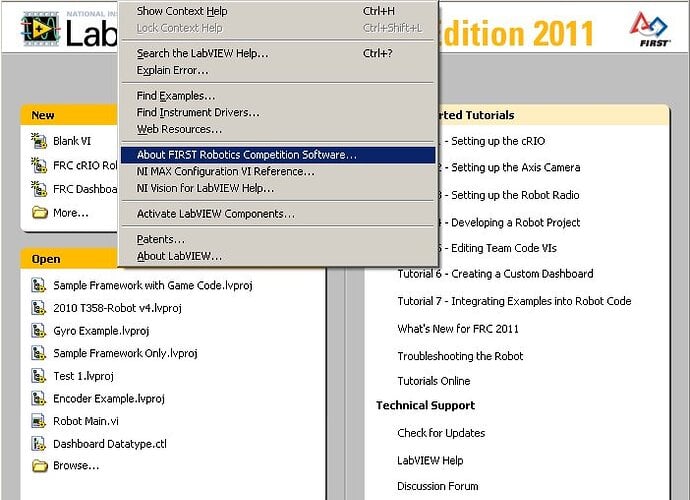690x500 pixels.
Task: Click the 2010 T358-Robot v4 project icon
Action: tap(39, 308)
